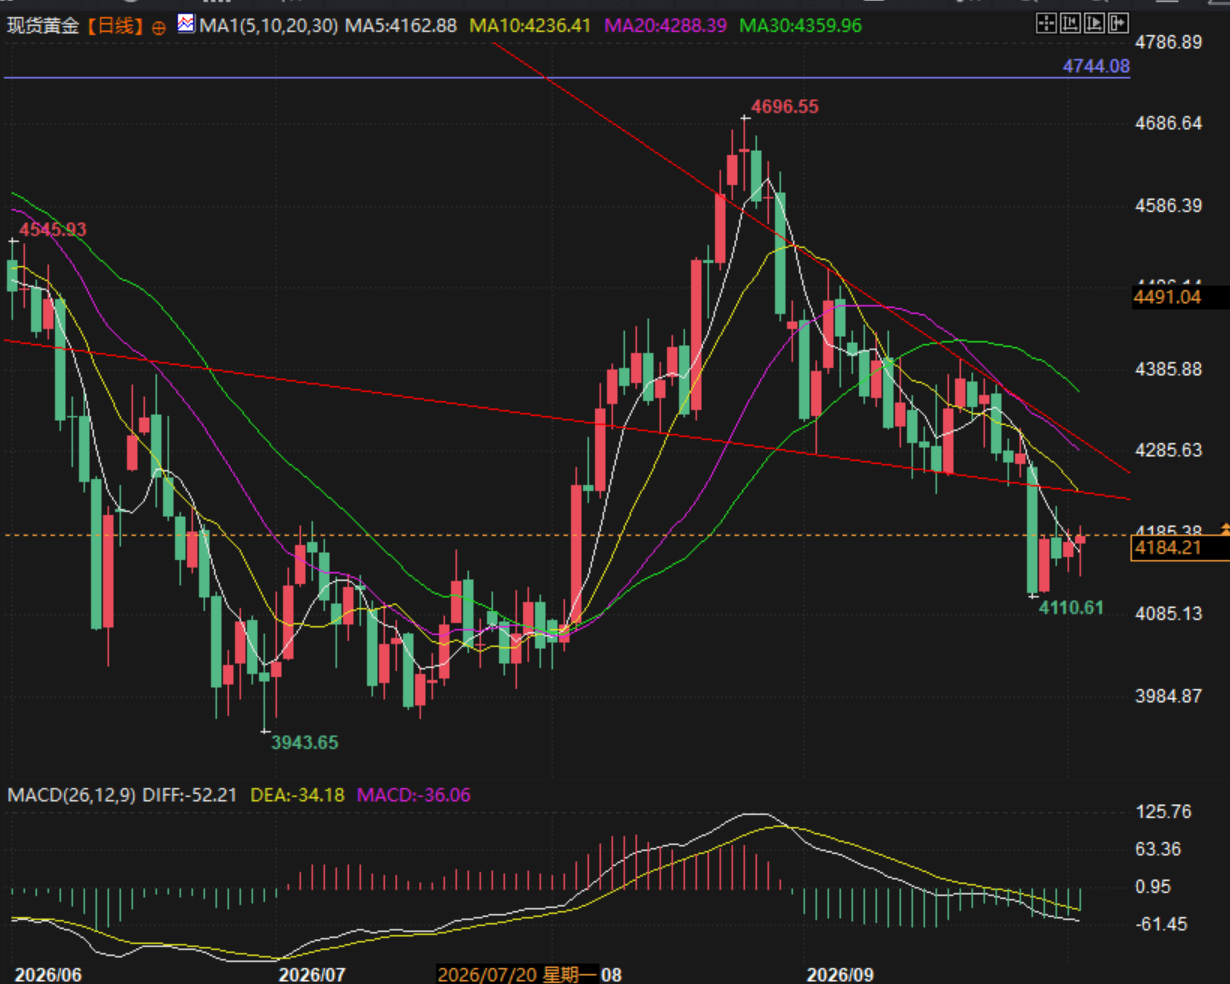The width and height of the screenshot is (1230, 984).
Task: Click the -61.45 MACD axis value
Action: coord(1163,924)
